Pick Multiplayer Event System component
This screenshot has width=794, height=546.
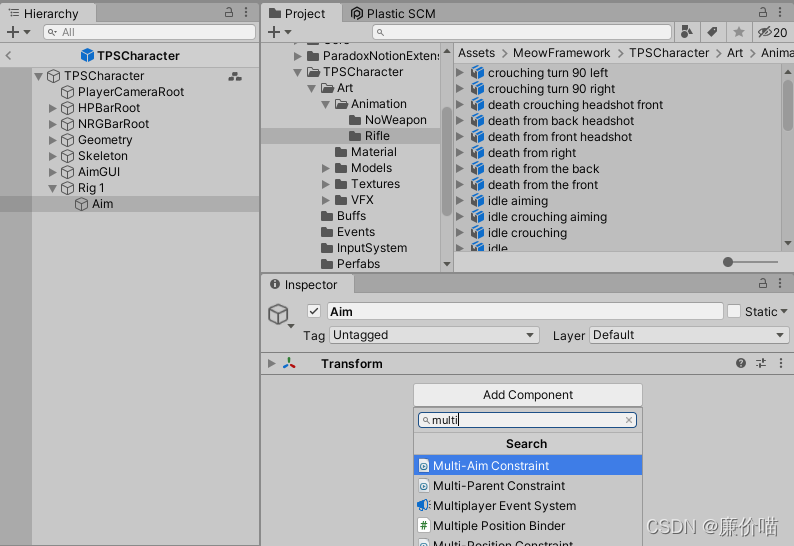pyautogui.click(x=528, y=505)
